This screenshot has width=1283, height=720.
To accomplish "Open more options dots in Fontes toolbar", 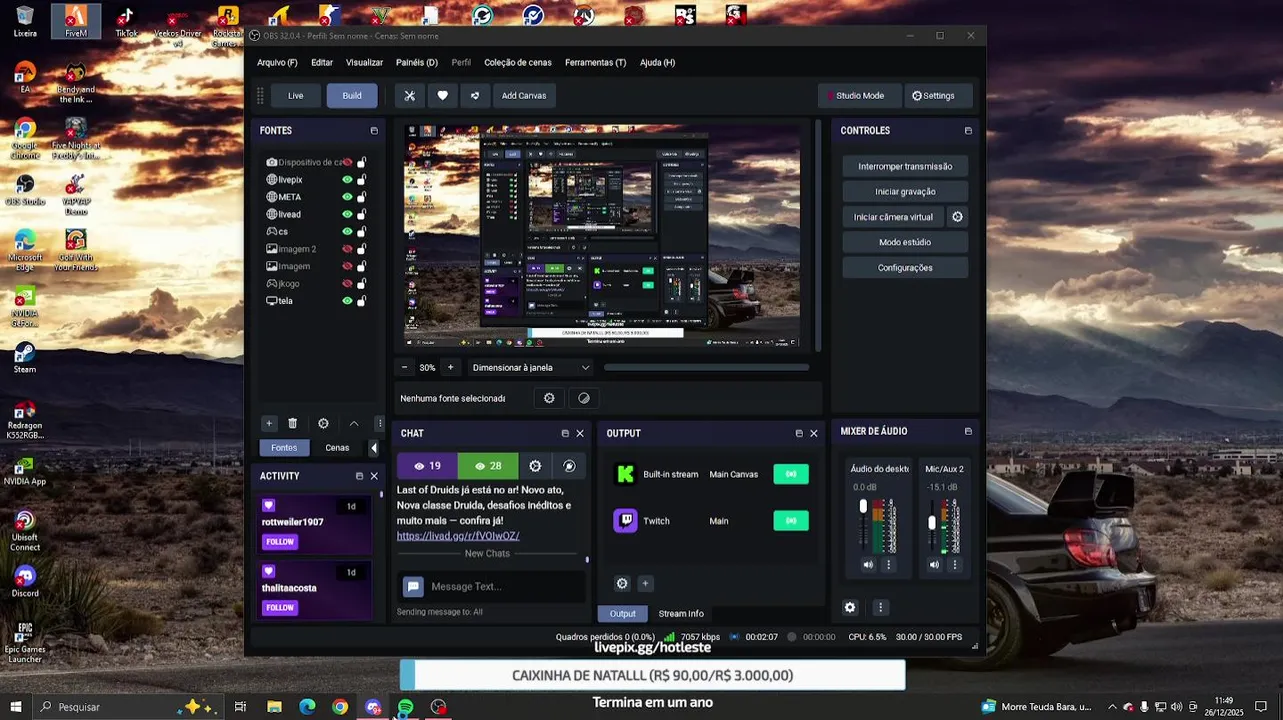I will coord(379,423).
